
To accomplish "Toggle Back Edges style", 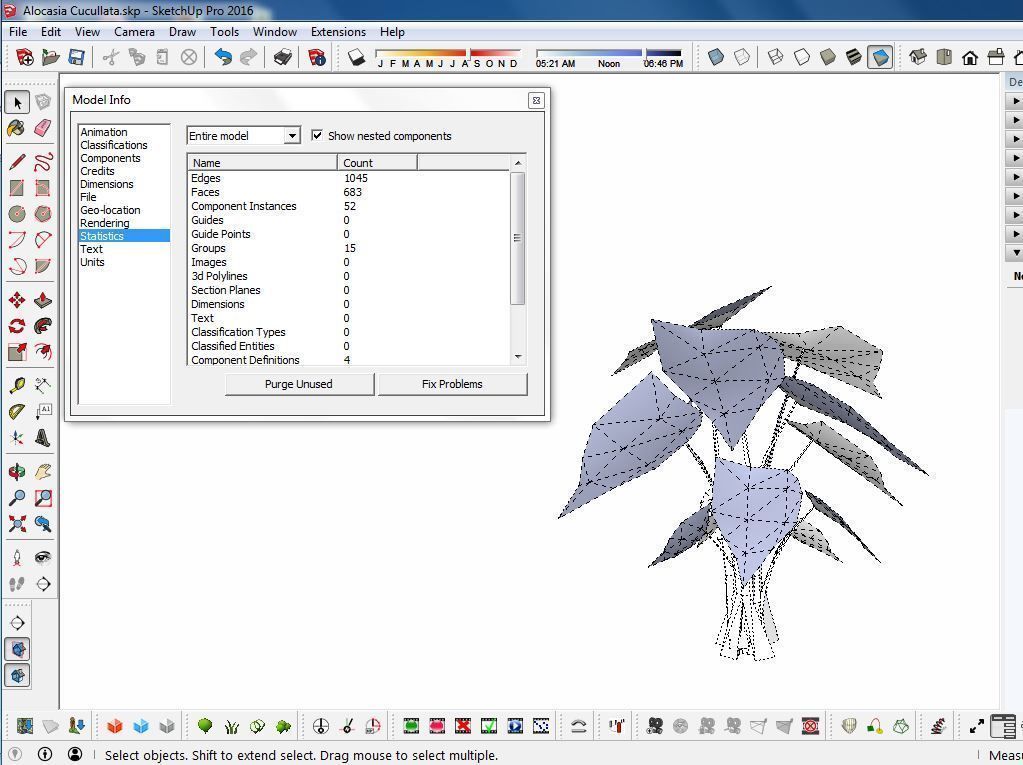I will [x=742, y=57].
